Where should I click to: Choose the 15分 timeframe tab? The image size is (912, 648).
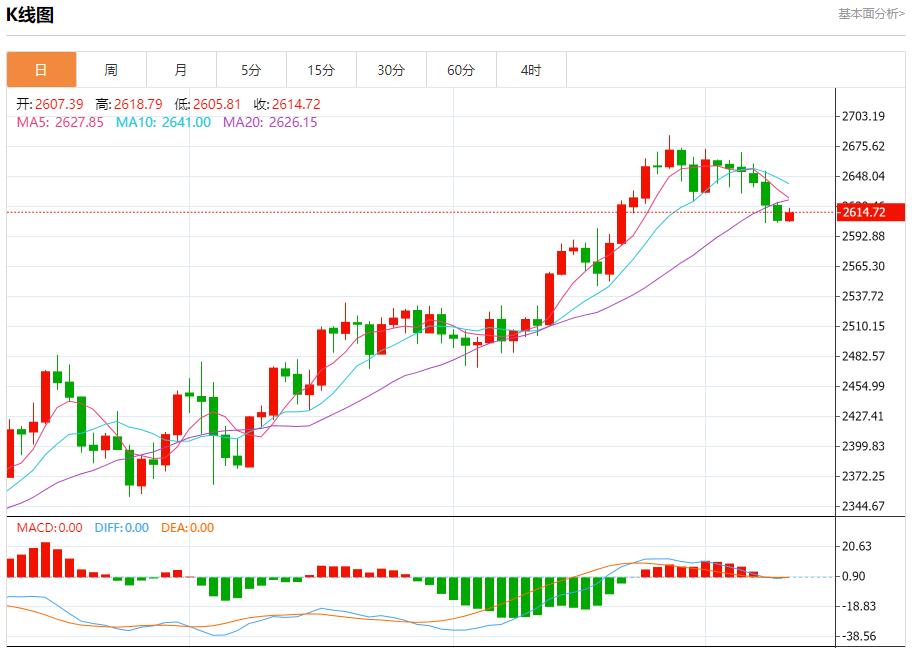click(x=321, y=70)
